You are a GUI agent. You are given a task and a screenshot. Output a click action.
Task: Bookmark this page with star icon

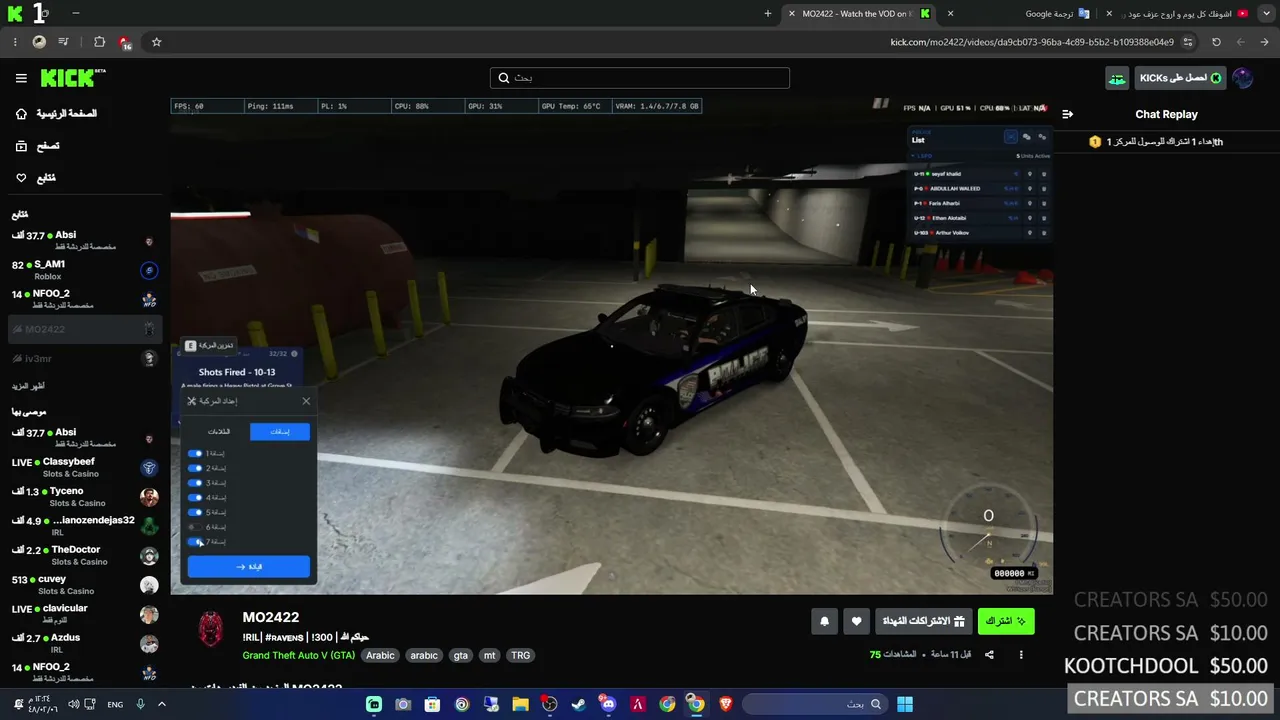tap(156, 42)
